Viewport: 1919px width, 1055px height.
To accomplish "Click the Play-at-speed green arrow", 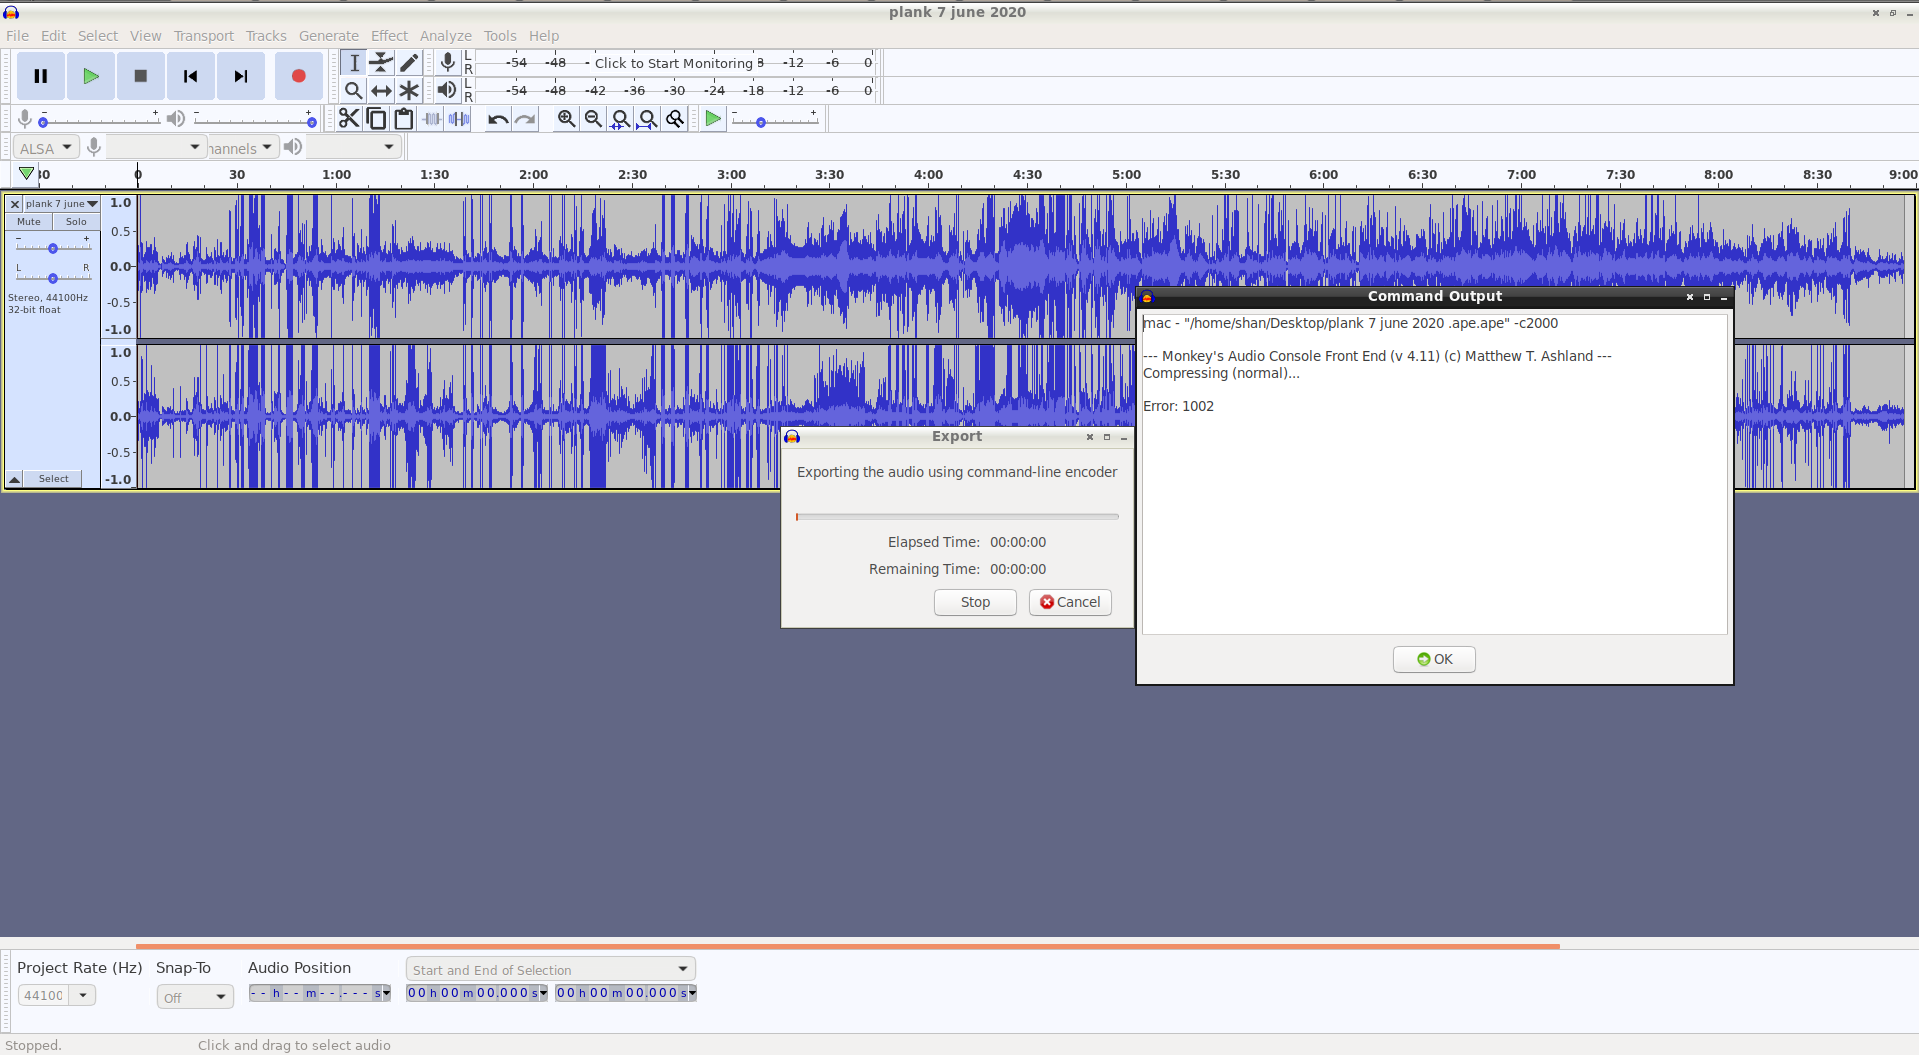I will pyautogui.click(x=712, y=119).
